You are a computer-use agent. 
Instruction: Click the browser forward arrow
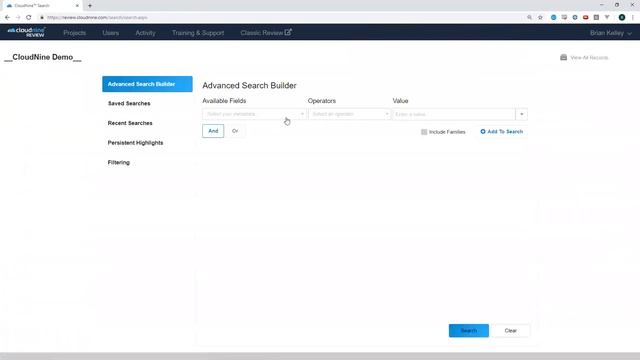(18, 17)
